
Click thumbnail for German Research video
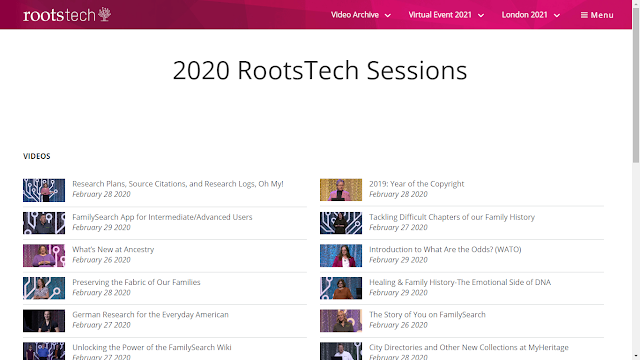pos(44,321)
